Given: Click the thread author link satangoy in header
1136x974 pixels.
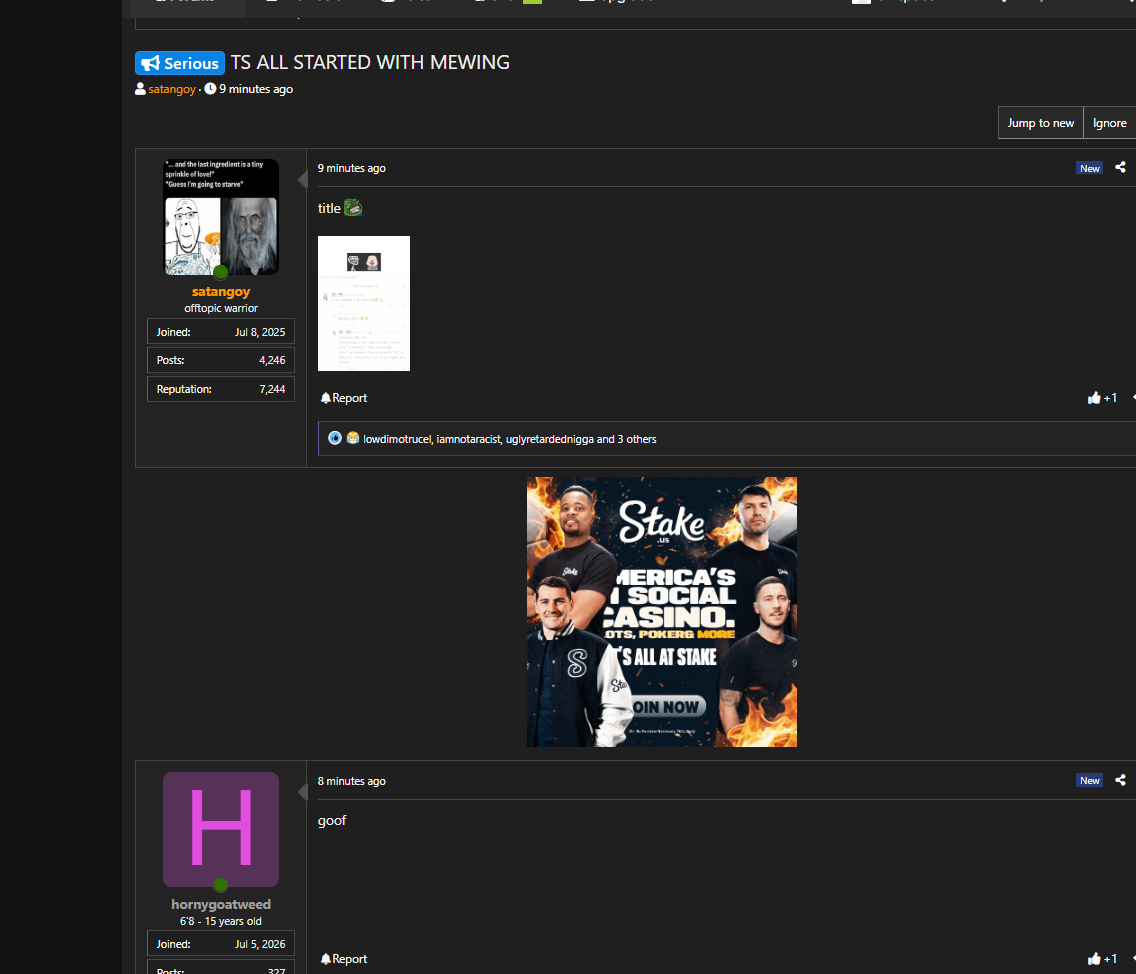Looking at the screenshot, I should point(172,89).
